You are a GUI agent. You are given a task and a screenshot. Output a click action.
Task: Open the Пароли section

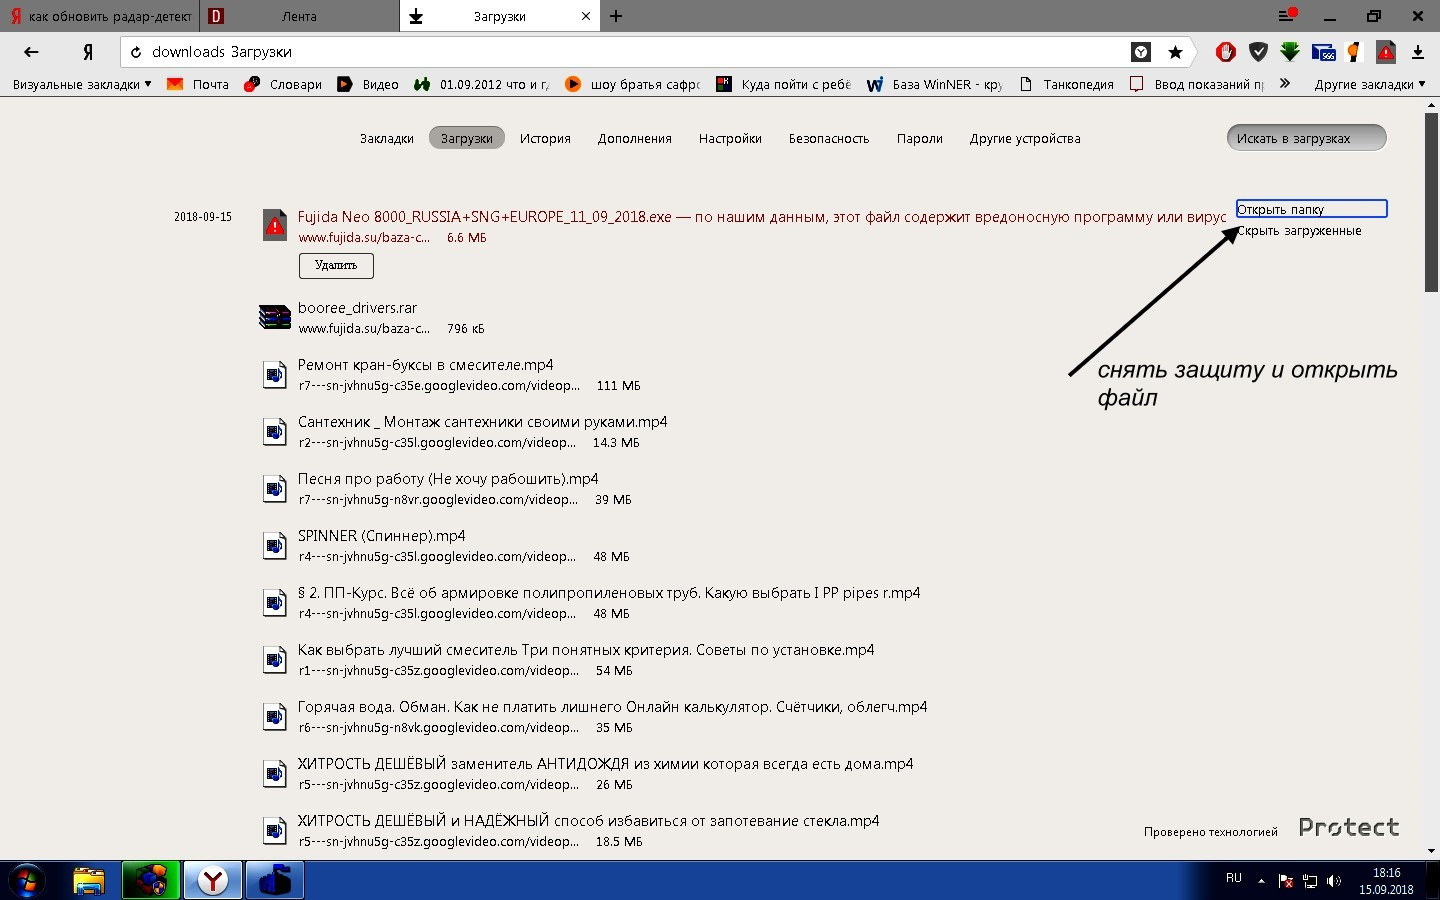click(920, 139)
